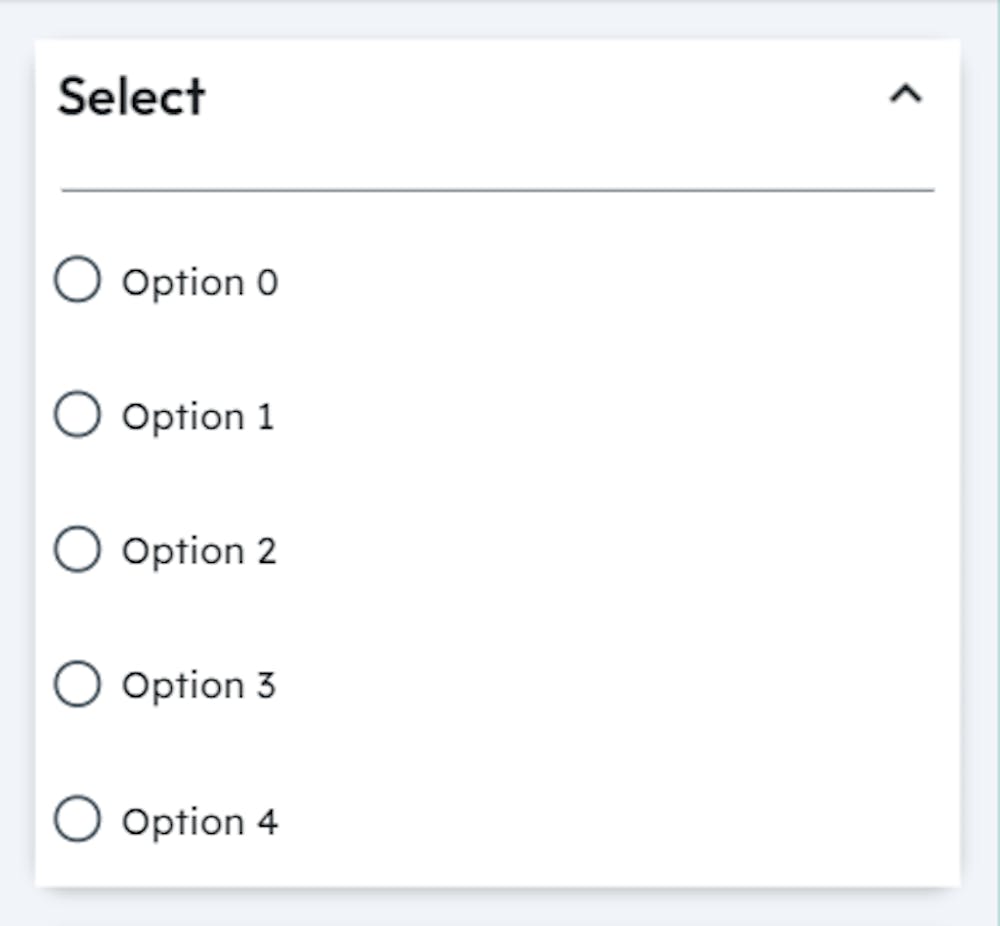Click the Option 0 text label
The width and height of the screenshot is (1000, 926).
pyautogui.click(x=200, y=282)
